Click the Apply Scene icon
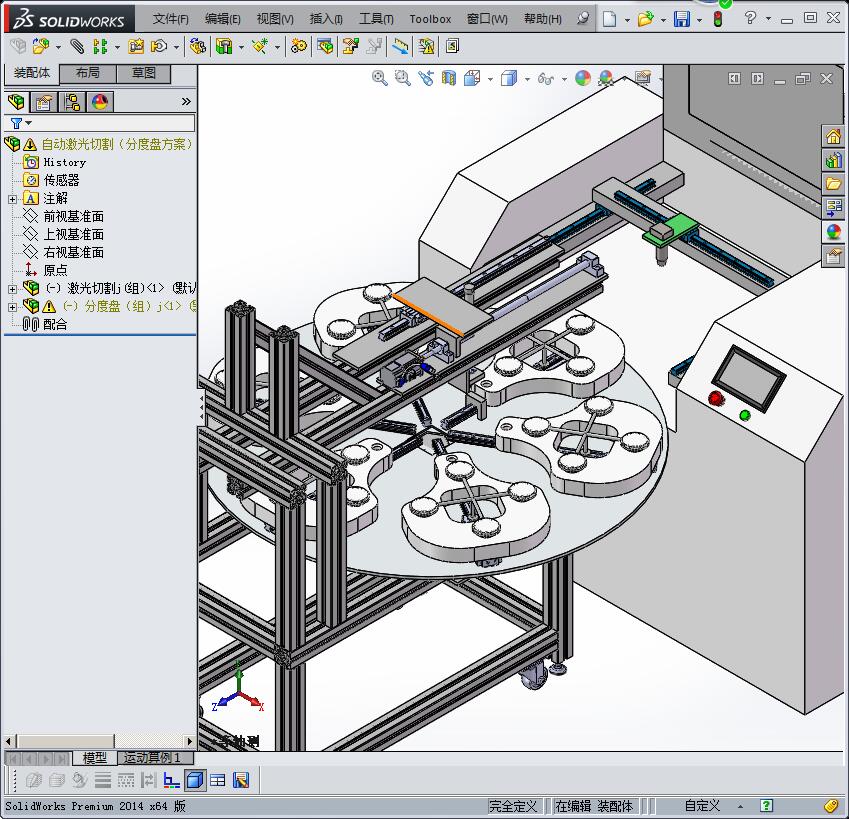849x819 pixels. tap(606, 78)
